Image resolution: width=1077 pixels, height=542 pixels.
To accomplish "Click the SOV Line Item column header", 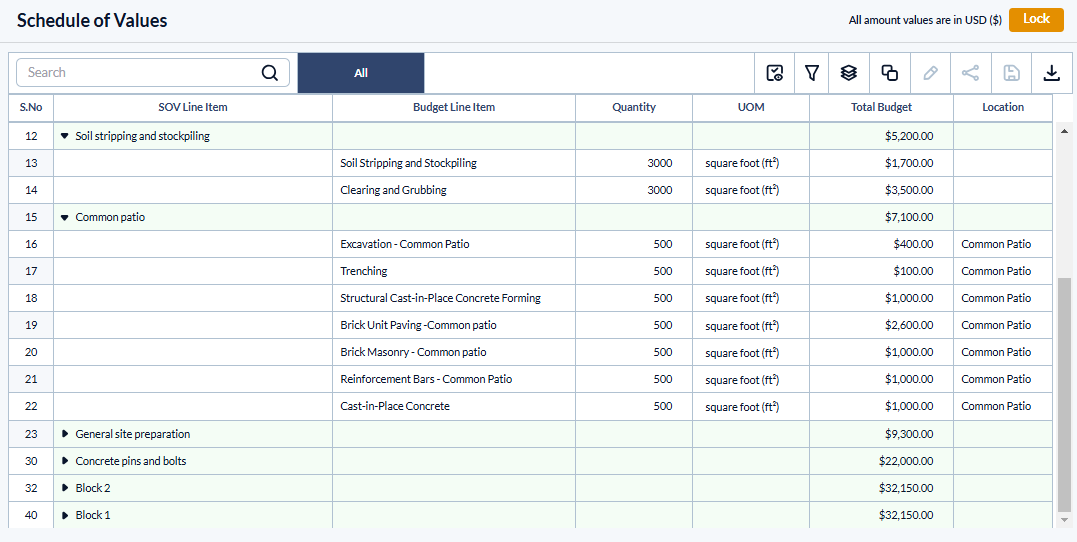I will pos(192,107).
